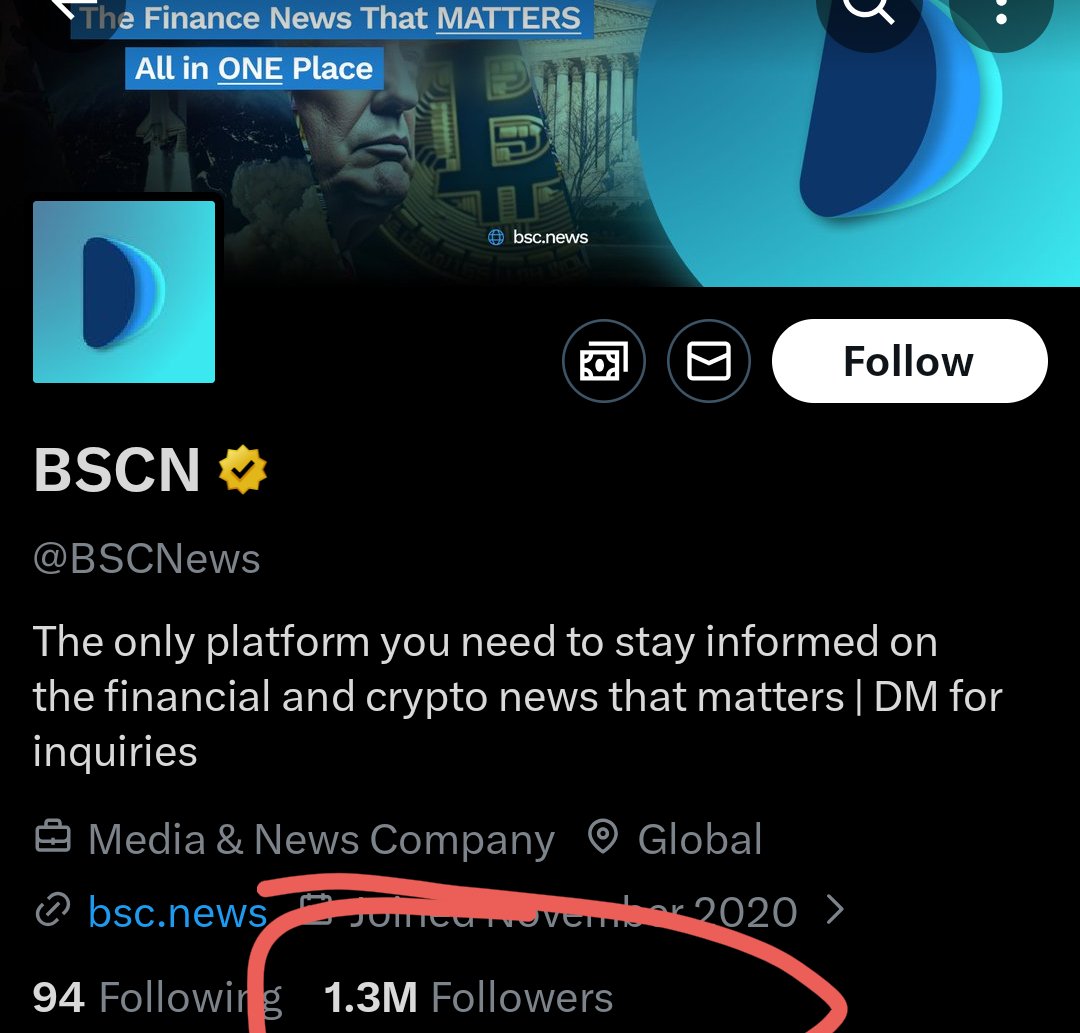Follow the BSCN account
The height and width of the screenshot is (1033, 1080).
pos(909,362)
